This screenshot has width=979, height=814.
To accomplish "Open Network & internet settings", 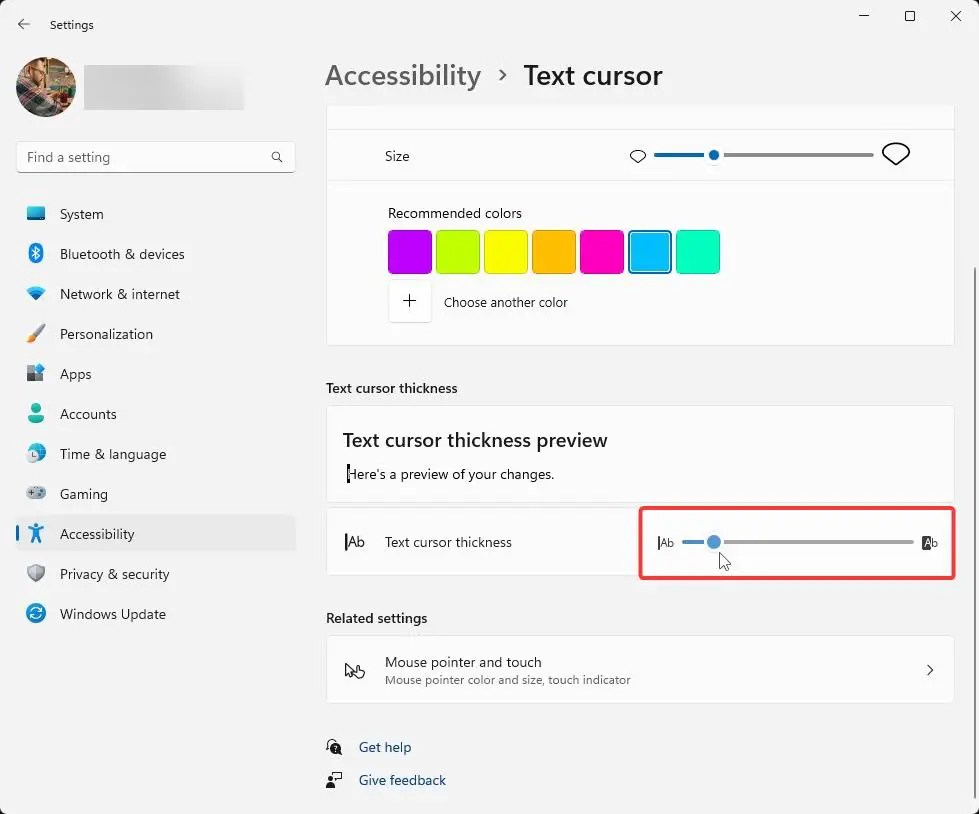I will point(155,294).
